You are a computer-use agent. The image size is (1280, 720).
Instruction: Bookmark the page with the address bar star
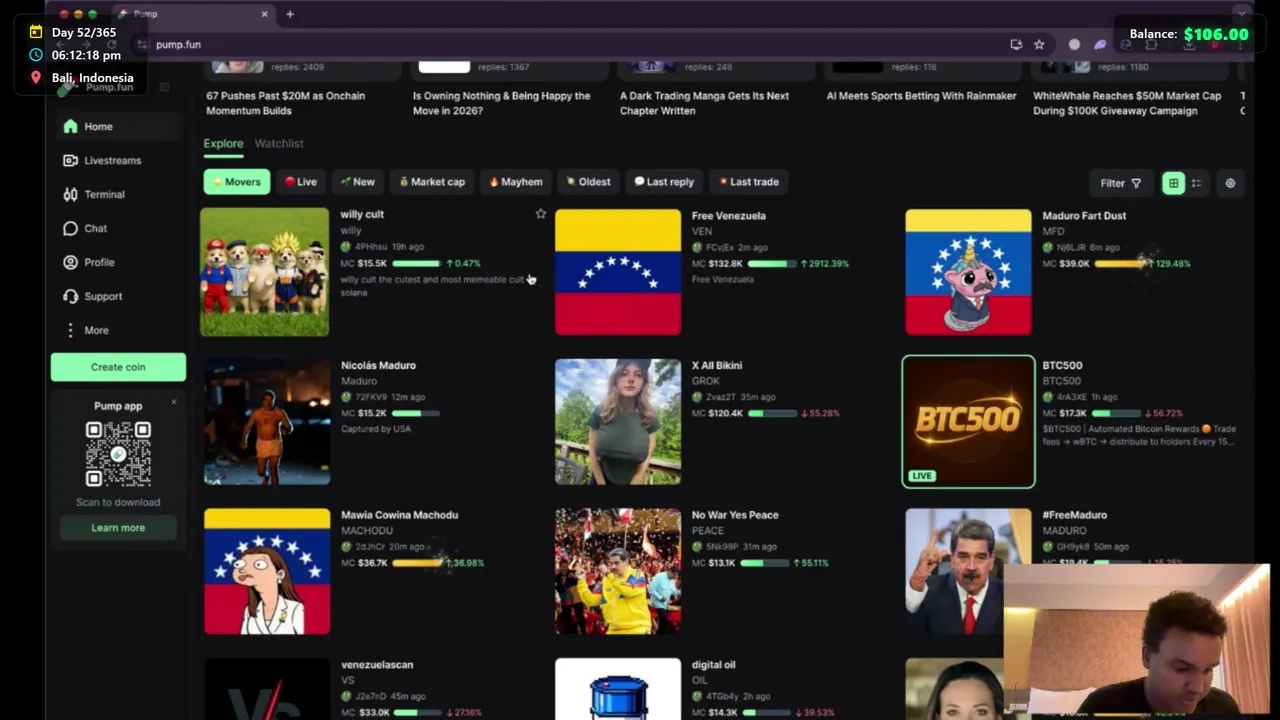(x=1039, y=44)
